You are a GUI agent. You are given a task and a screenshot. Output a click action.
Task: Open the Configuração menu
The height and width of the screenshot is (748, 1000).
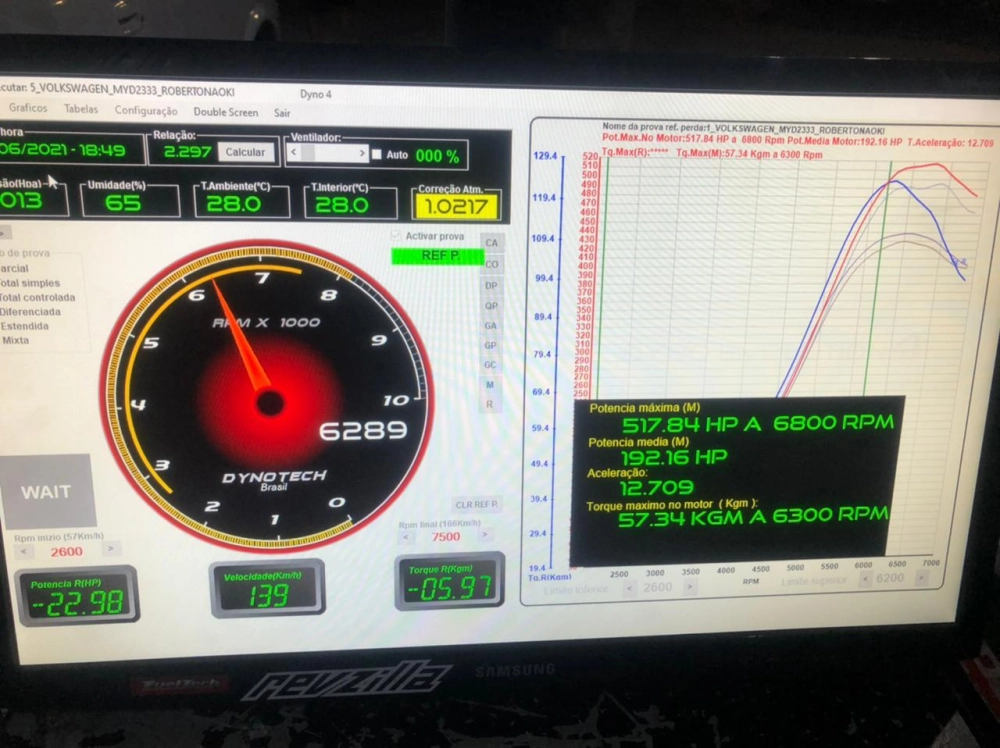[146, 110]
